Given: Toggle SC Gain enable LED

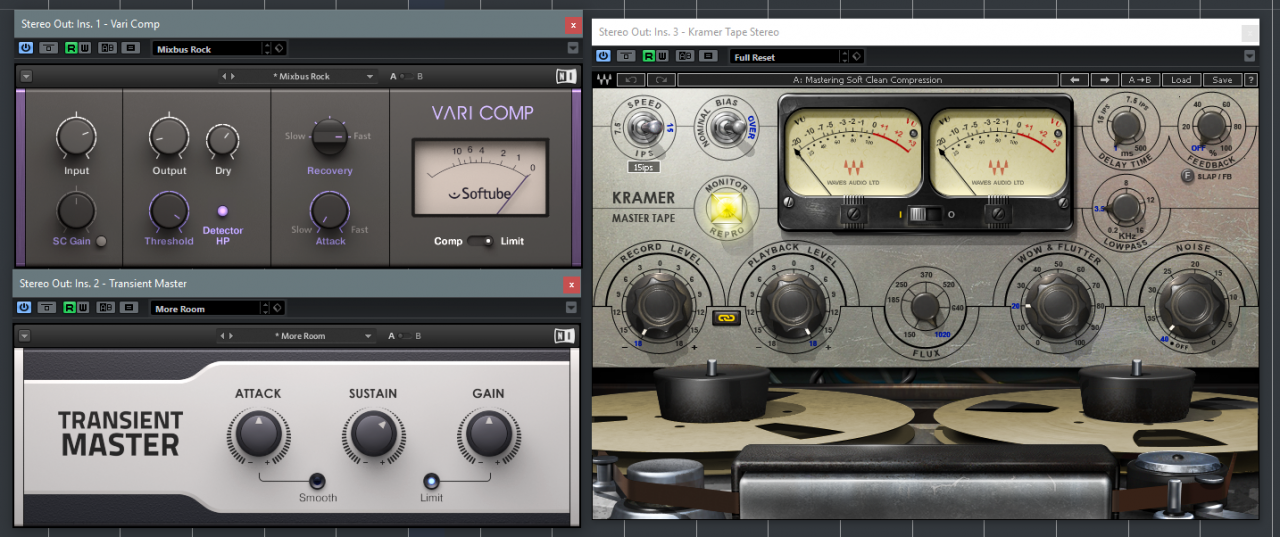Looking at the screenshot, I should [x=101, y=241].
